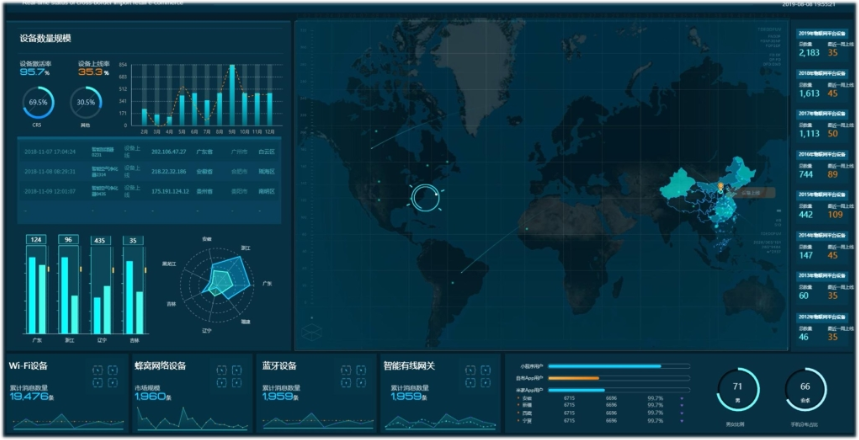Viewport: 859px width, 440px height.
Task: Click the bottom-right square icon in 智能有线网关 panel
Action: click(x=484, y=383)
